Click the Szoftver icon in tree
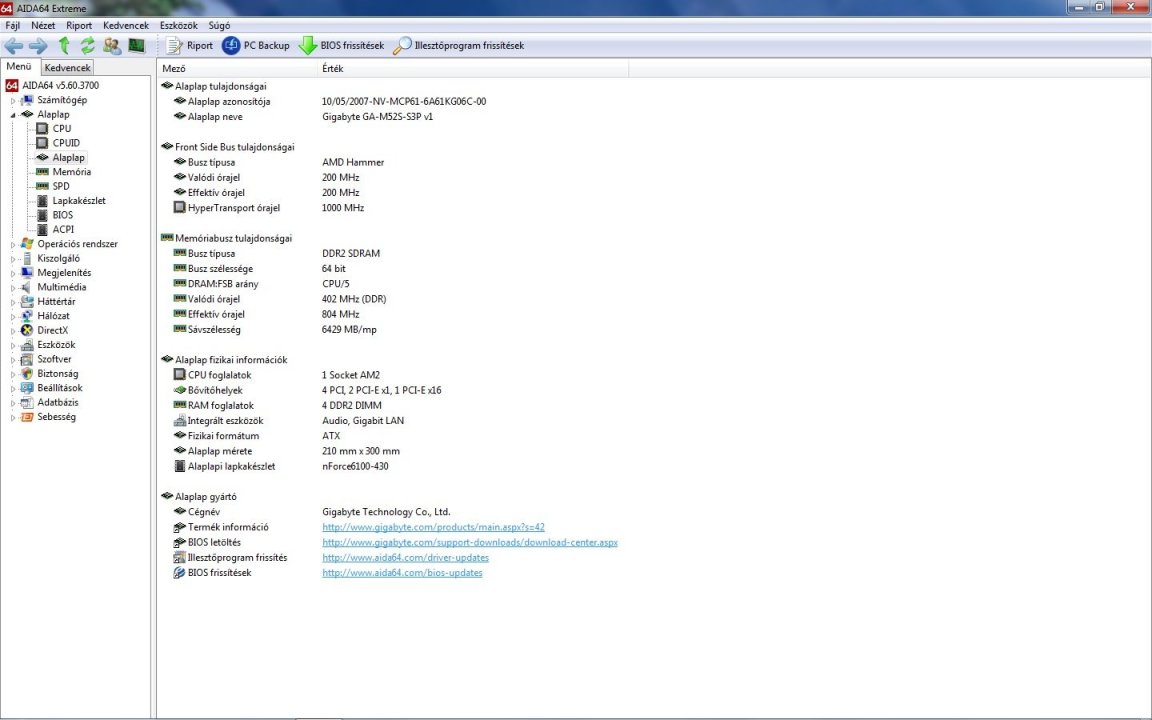Image resolution: width=1152 pixels, height=720 pixels. point(27,359)
